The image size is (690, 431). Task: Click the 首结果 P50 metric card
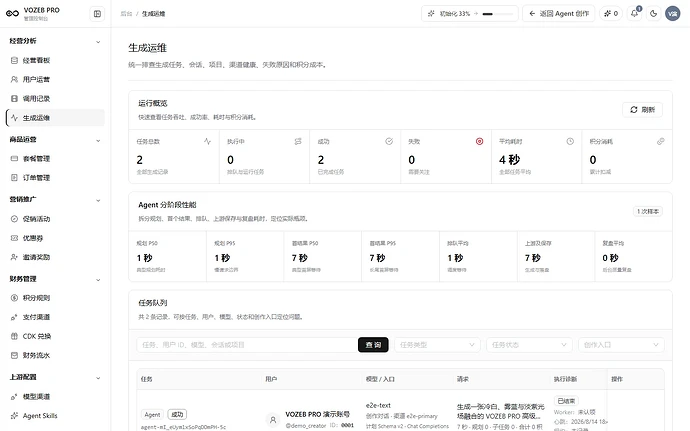click(323, 256)
